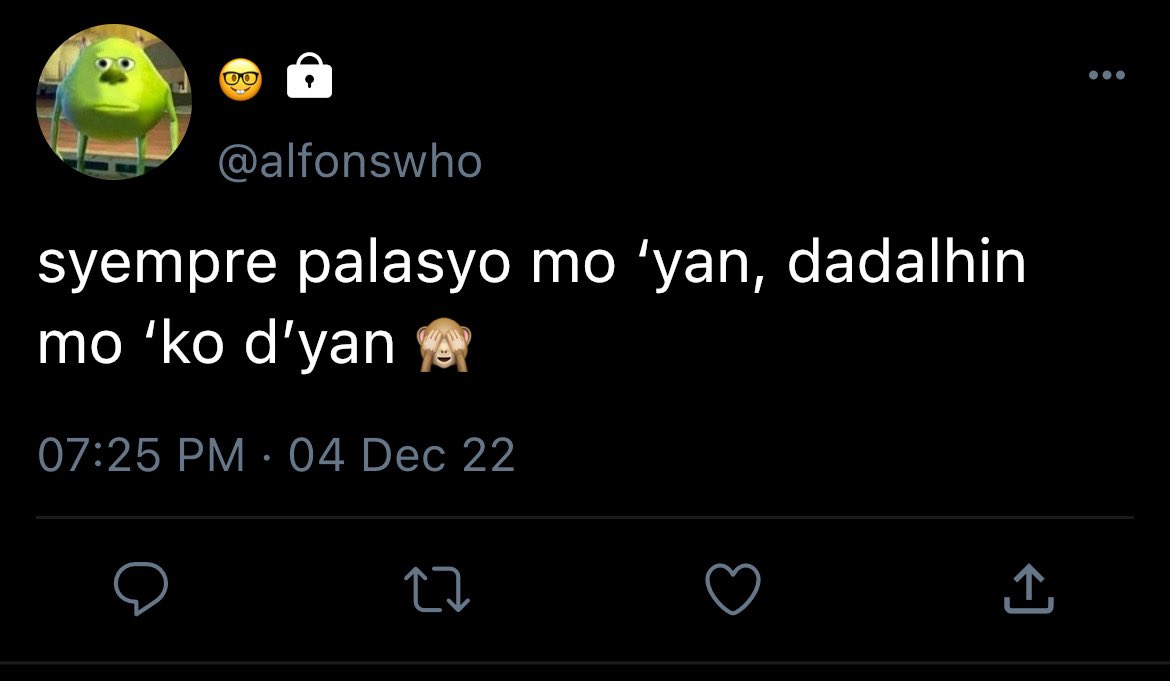Open the three-dot more options menu
This screenshot has height=681, width=1170.
tap(1107, 75)
